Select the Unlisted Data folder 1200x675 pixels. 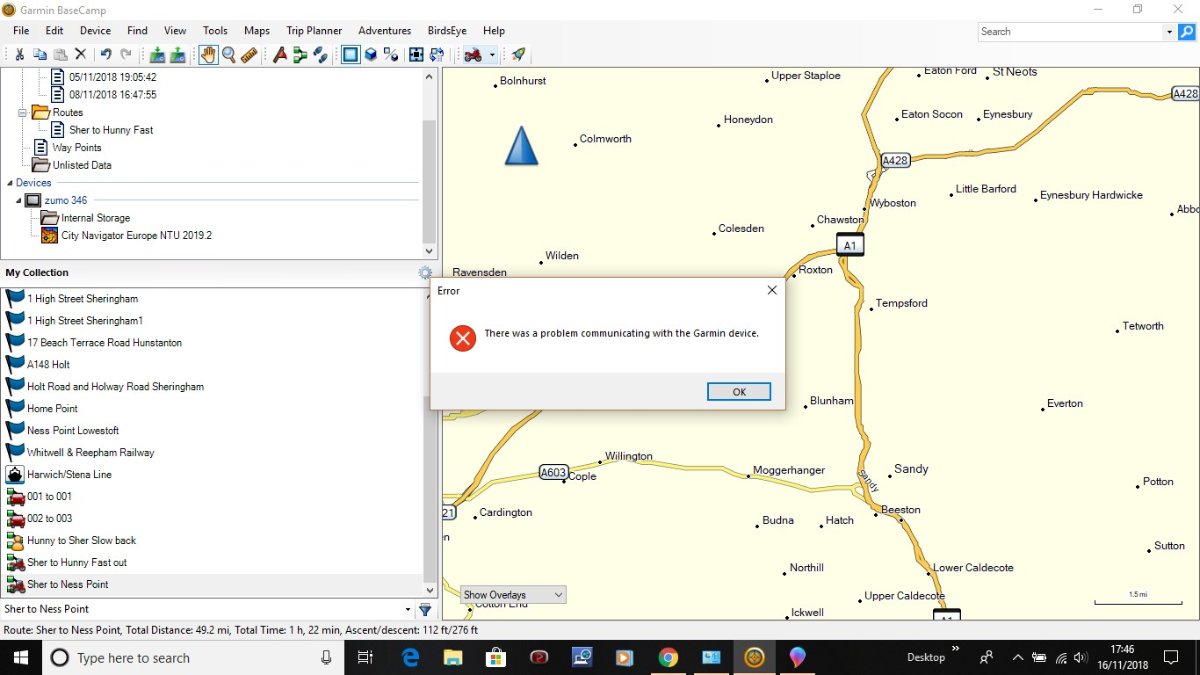coord(82,165)
